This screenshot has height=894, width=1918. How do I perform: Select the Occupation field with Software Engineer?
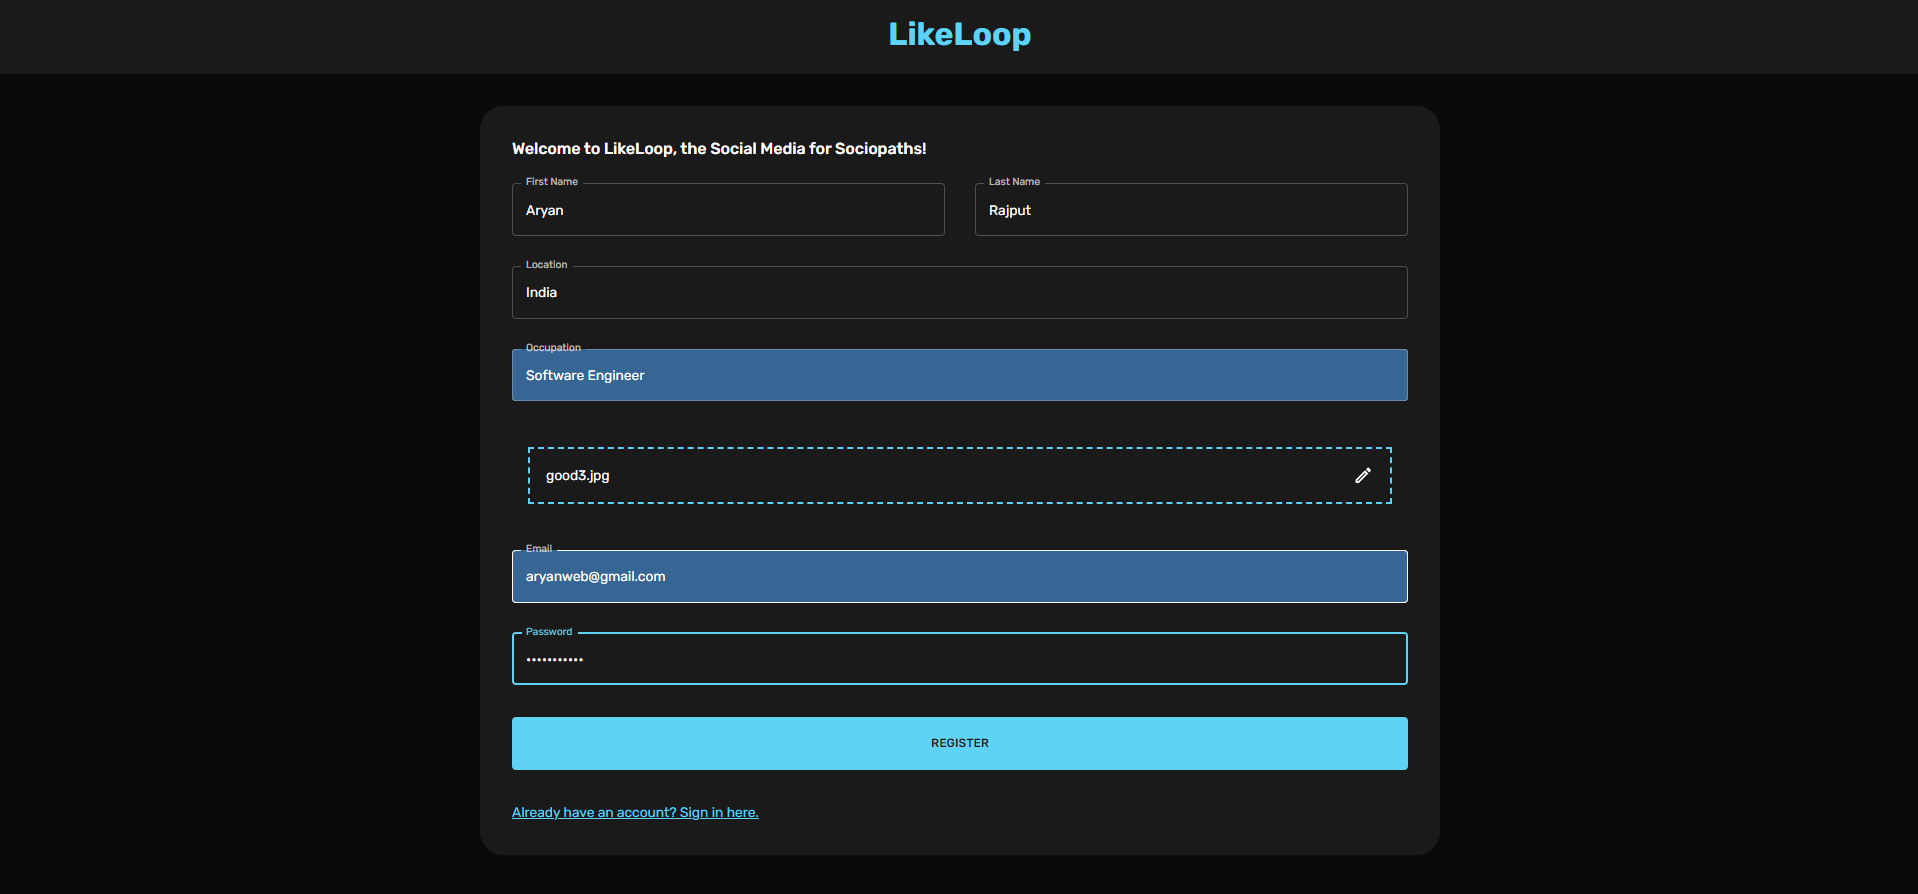(x=960, y=375)
